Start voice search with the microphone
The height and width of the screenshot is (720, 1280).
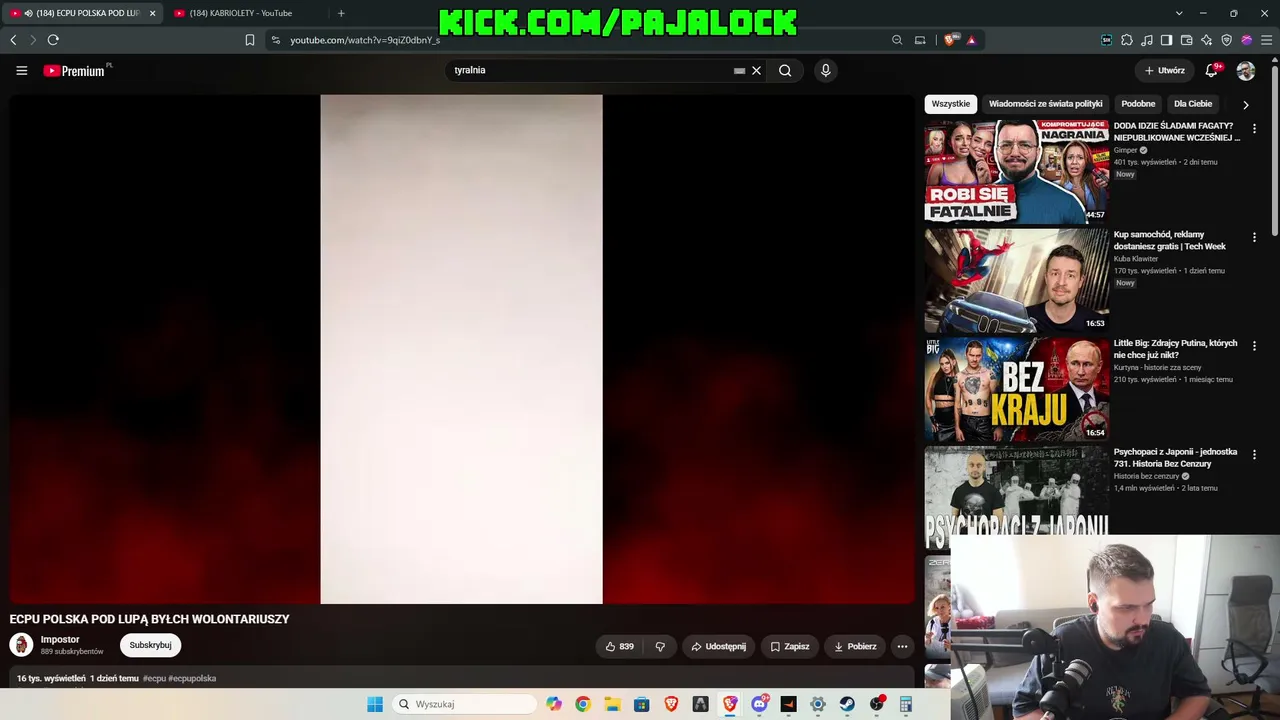coord(825,70)
